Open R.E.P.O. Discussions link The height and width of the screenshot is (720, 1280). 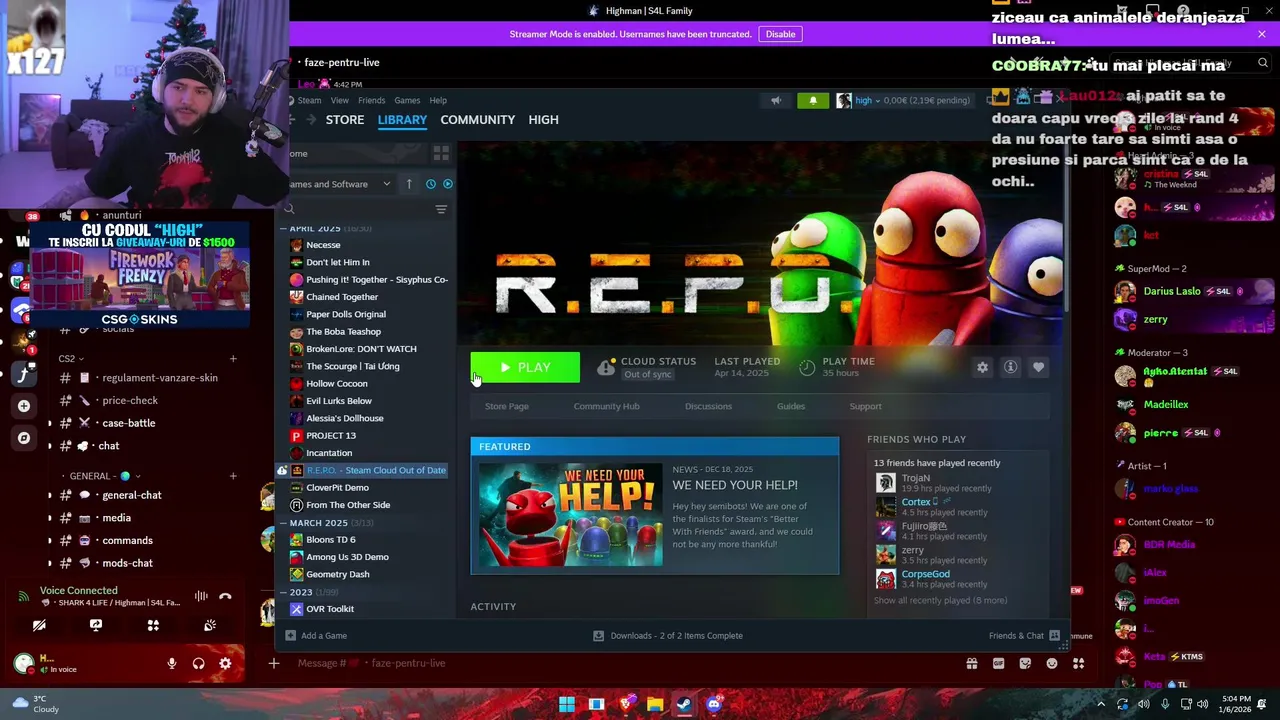coord(708,406)
